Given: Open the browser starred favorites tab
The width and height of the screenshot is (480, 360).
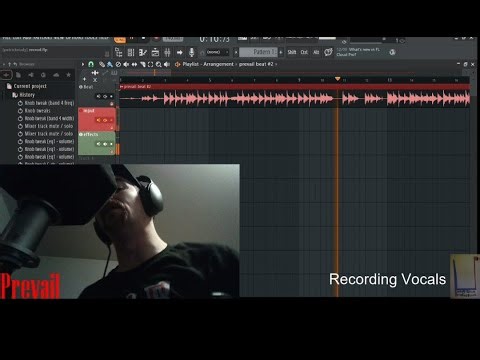Looking at the screenshot, I should click(68, 75).
